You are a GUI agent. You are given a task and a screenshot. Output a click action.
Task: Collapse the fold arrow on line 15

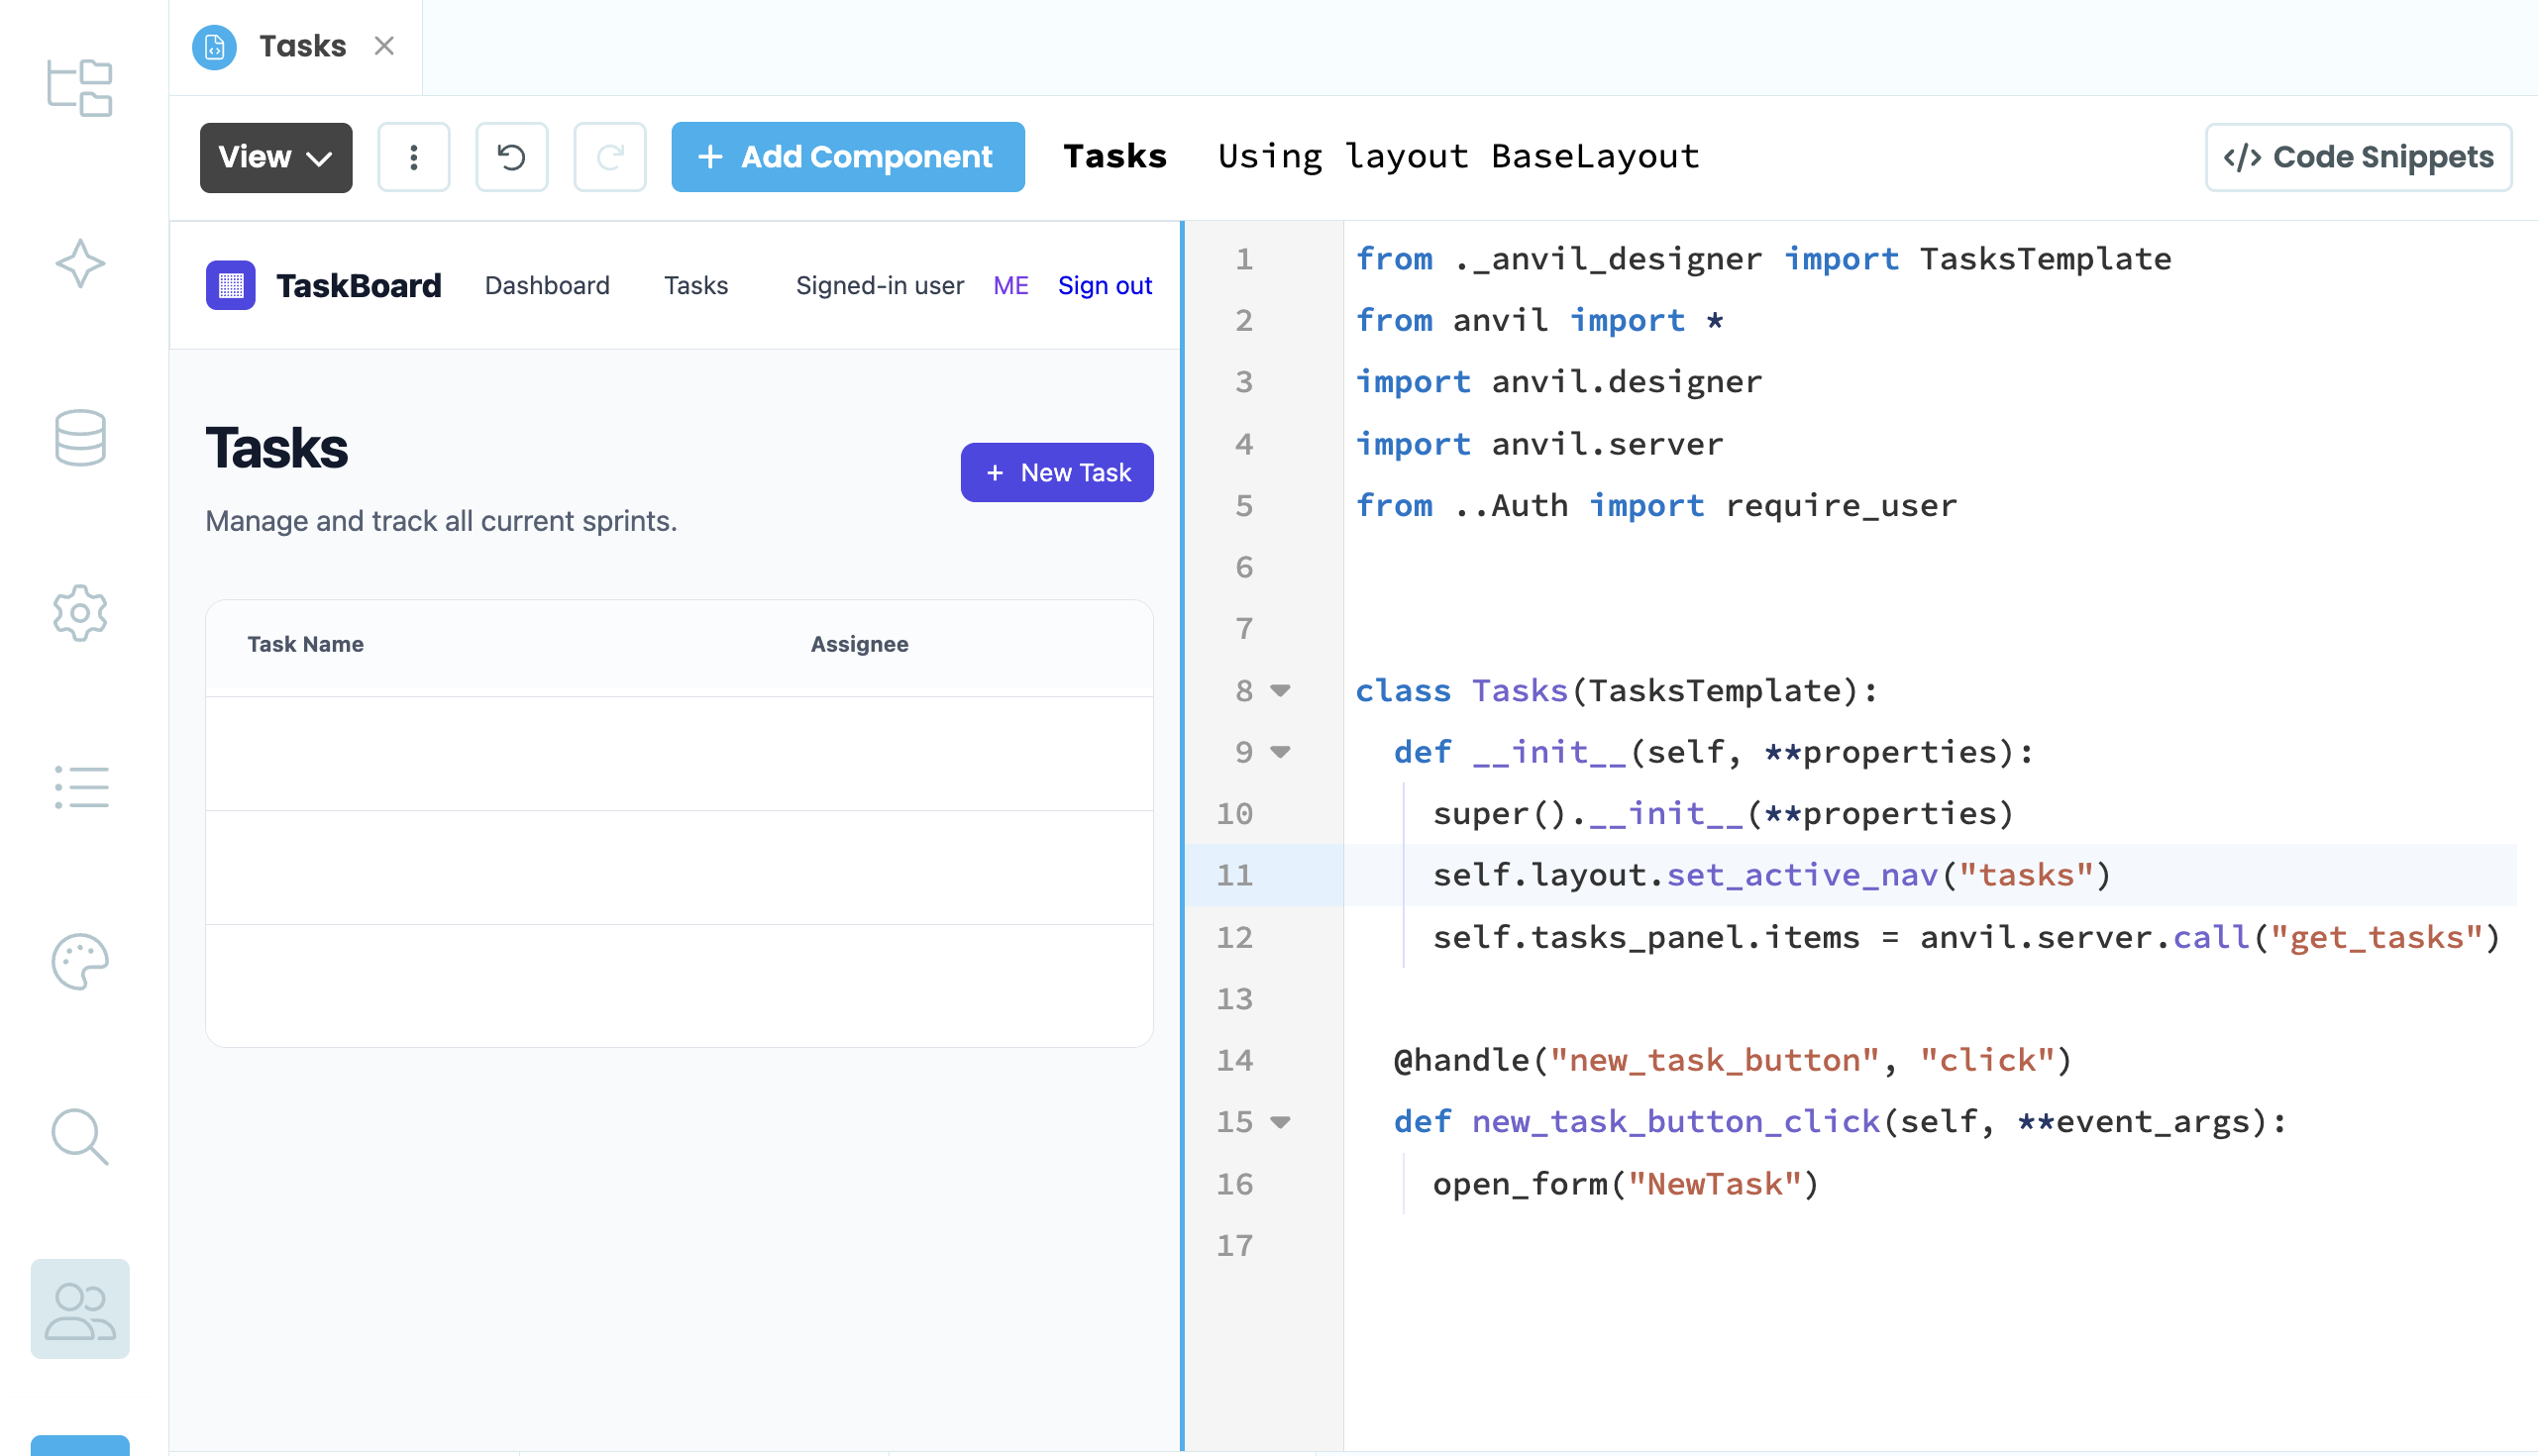tap(1280, 1122)
